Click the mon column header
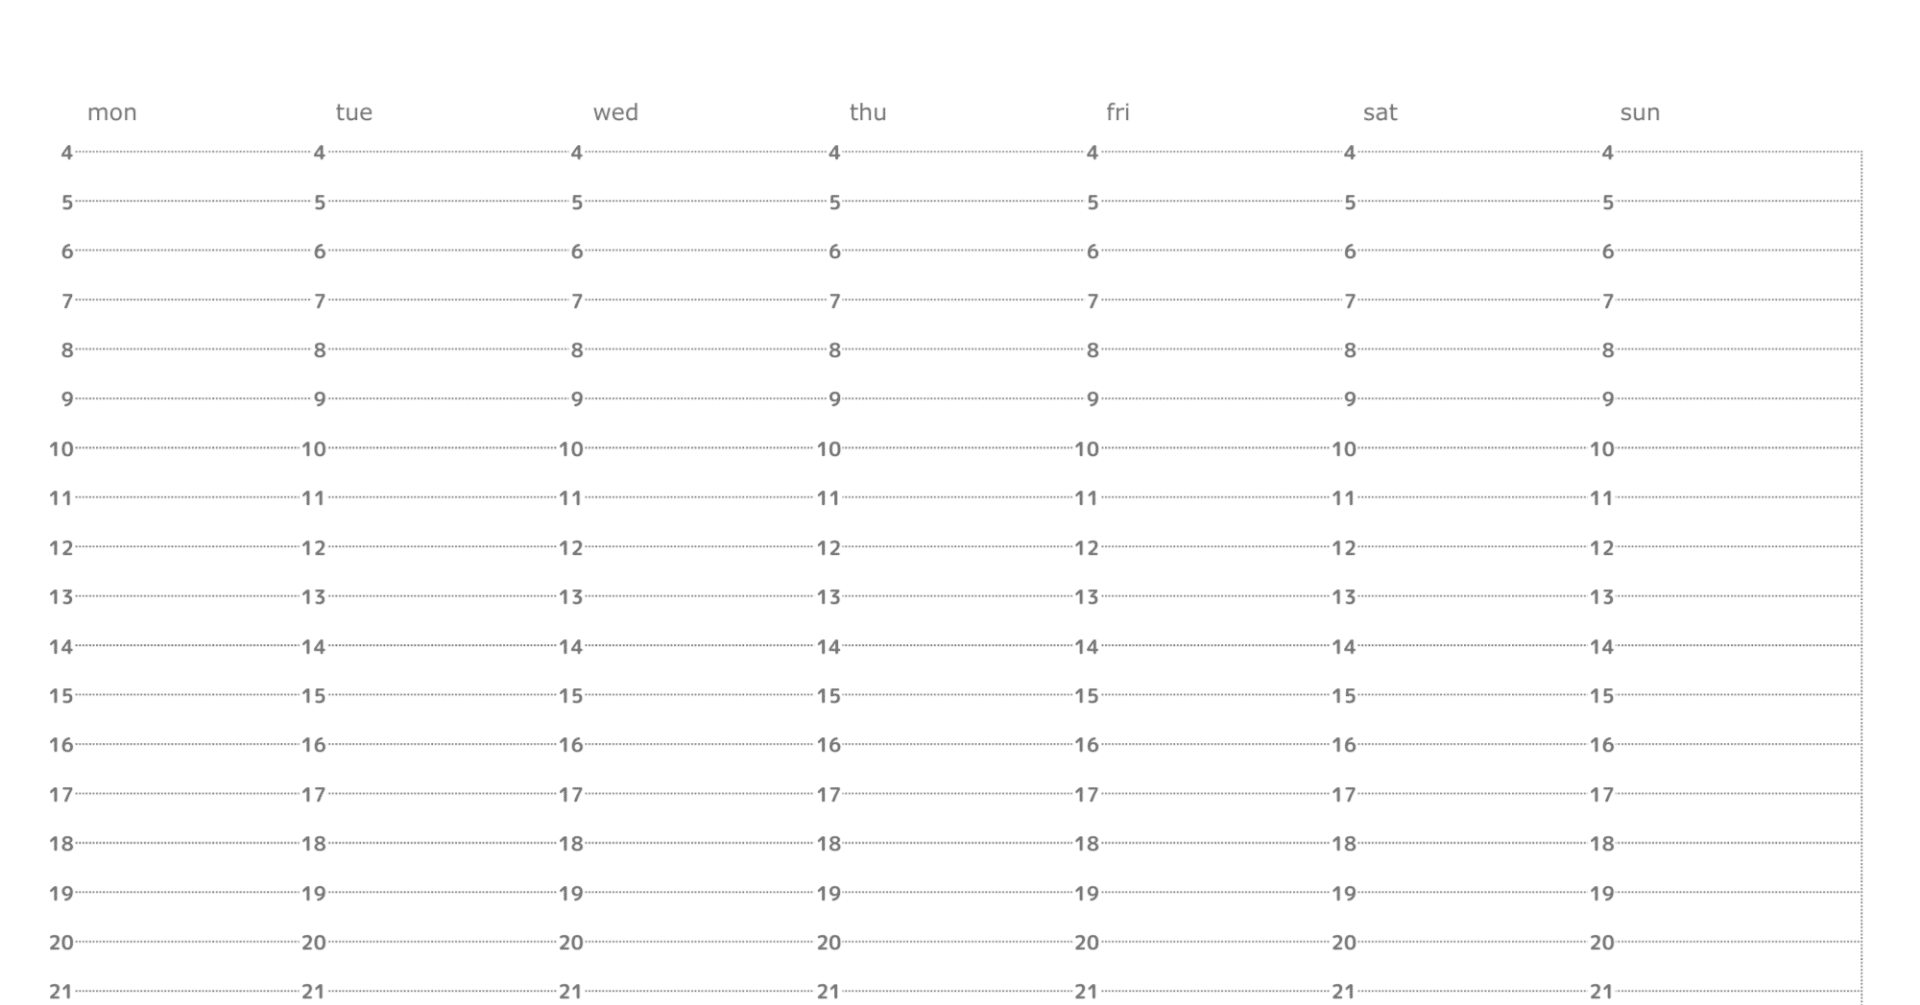The height and width of the screenshot is (1005, 1920). [x=112, y=112]
